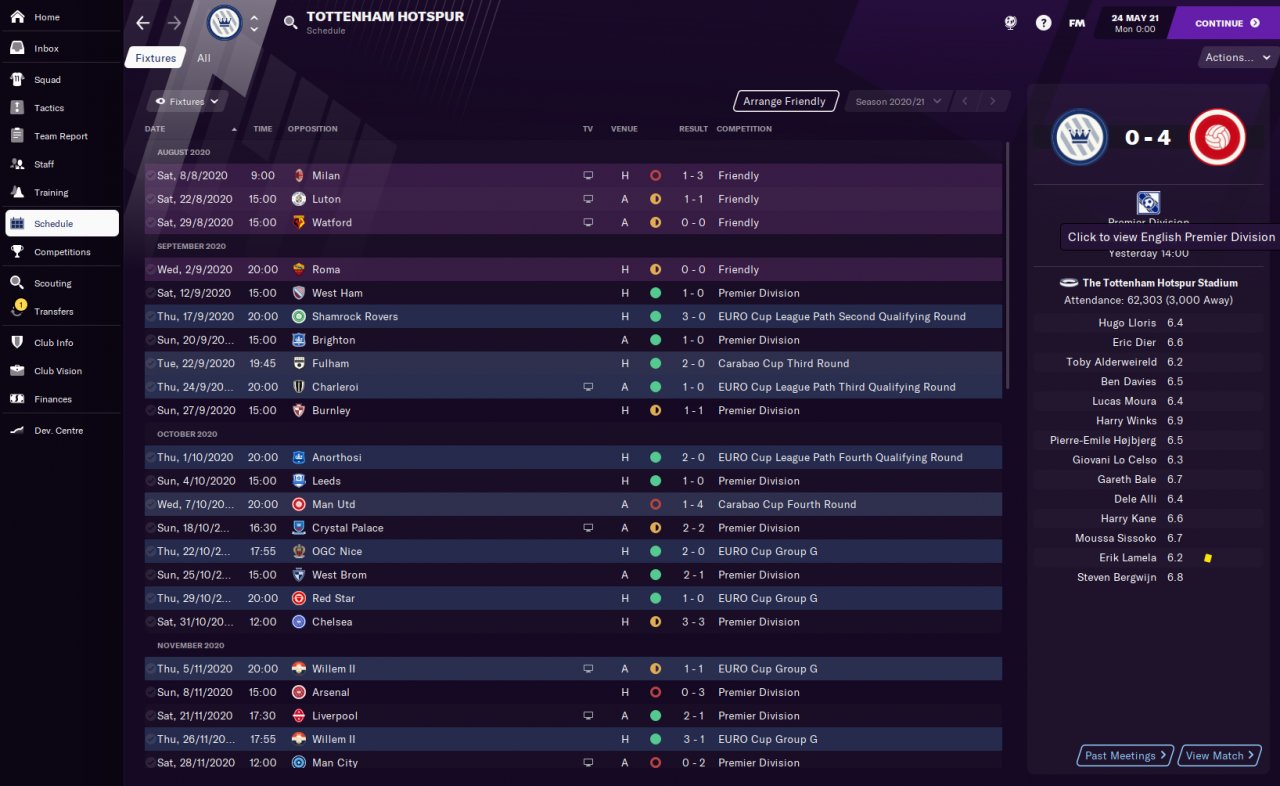Go back with the left arrow
1280x786 pixels.
(143, 23)
